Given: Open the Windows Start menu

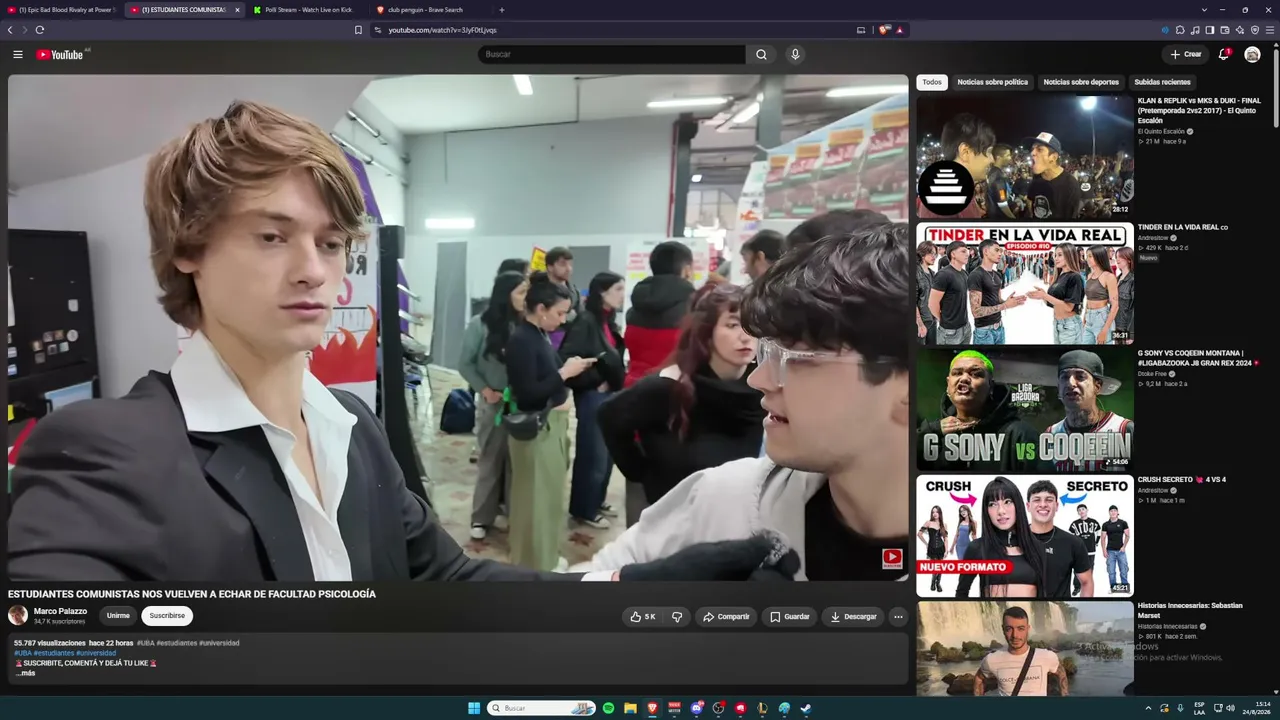Looking at the screenshot, I should (x=474, y=708).
